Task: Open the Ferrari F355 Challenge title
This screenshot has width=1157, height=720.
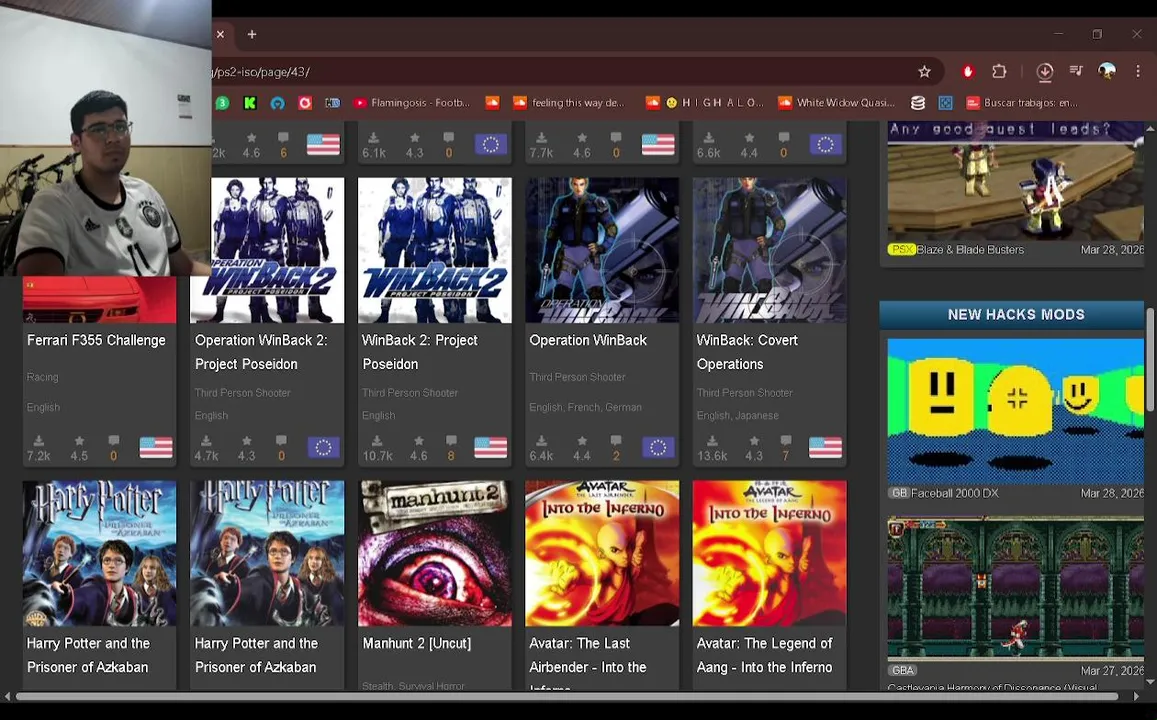Action: coord(96,340)
